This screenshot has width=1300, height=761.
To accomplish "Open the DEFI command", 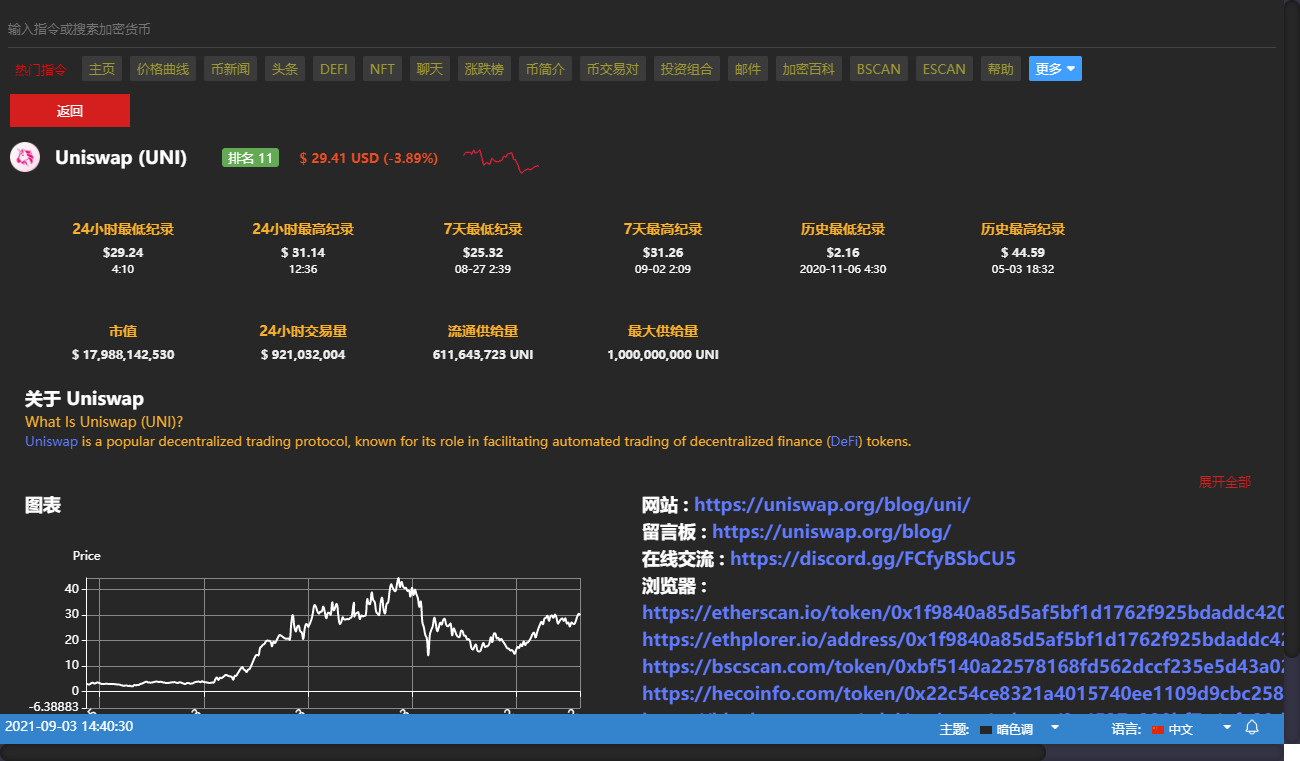I will [x=334, y=69].
